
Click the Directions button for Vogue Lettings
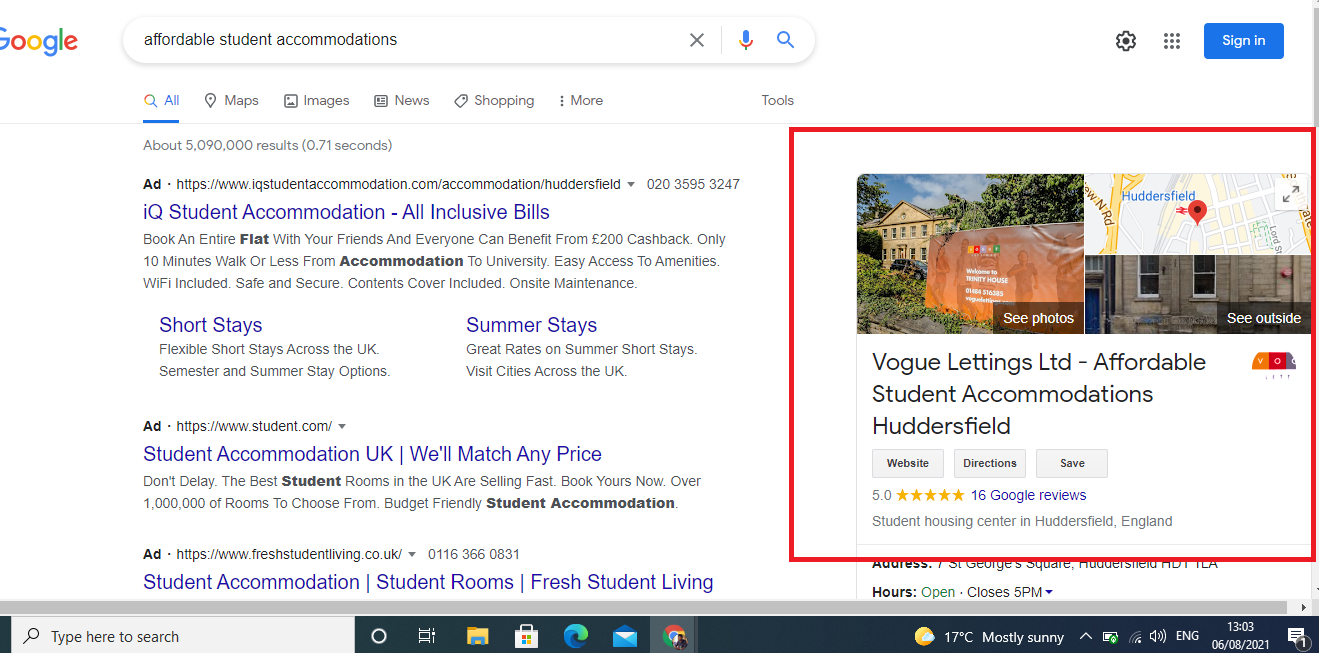[x=989, y=464]
